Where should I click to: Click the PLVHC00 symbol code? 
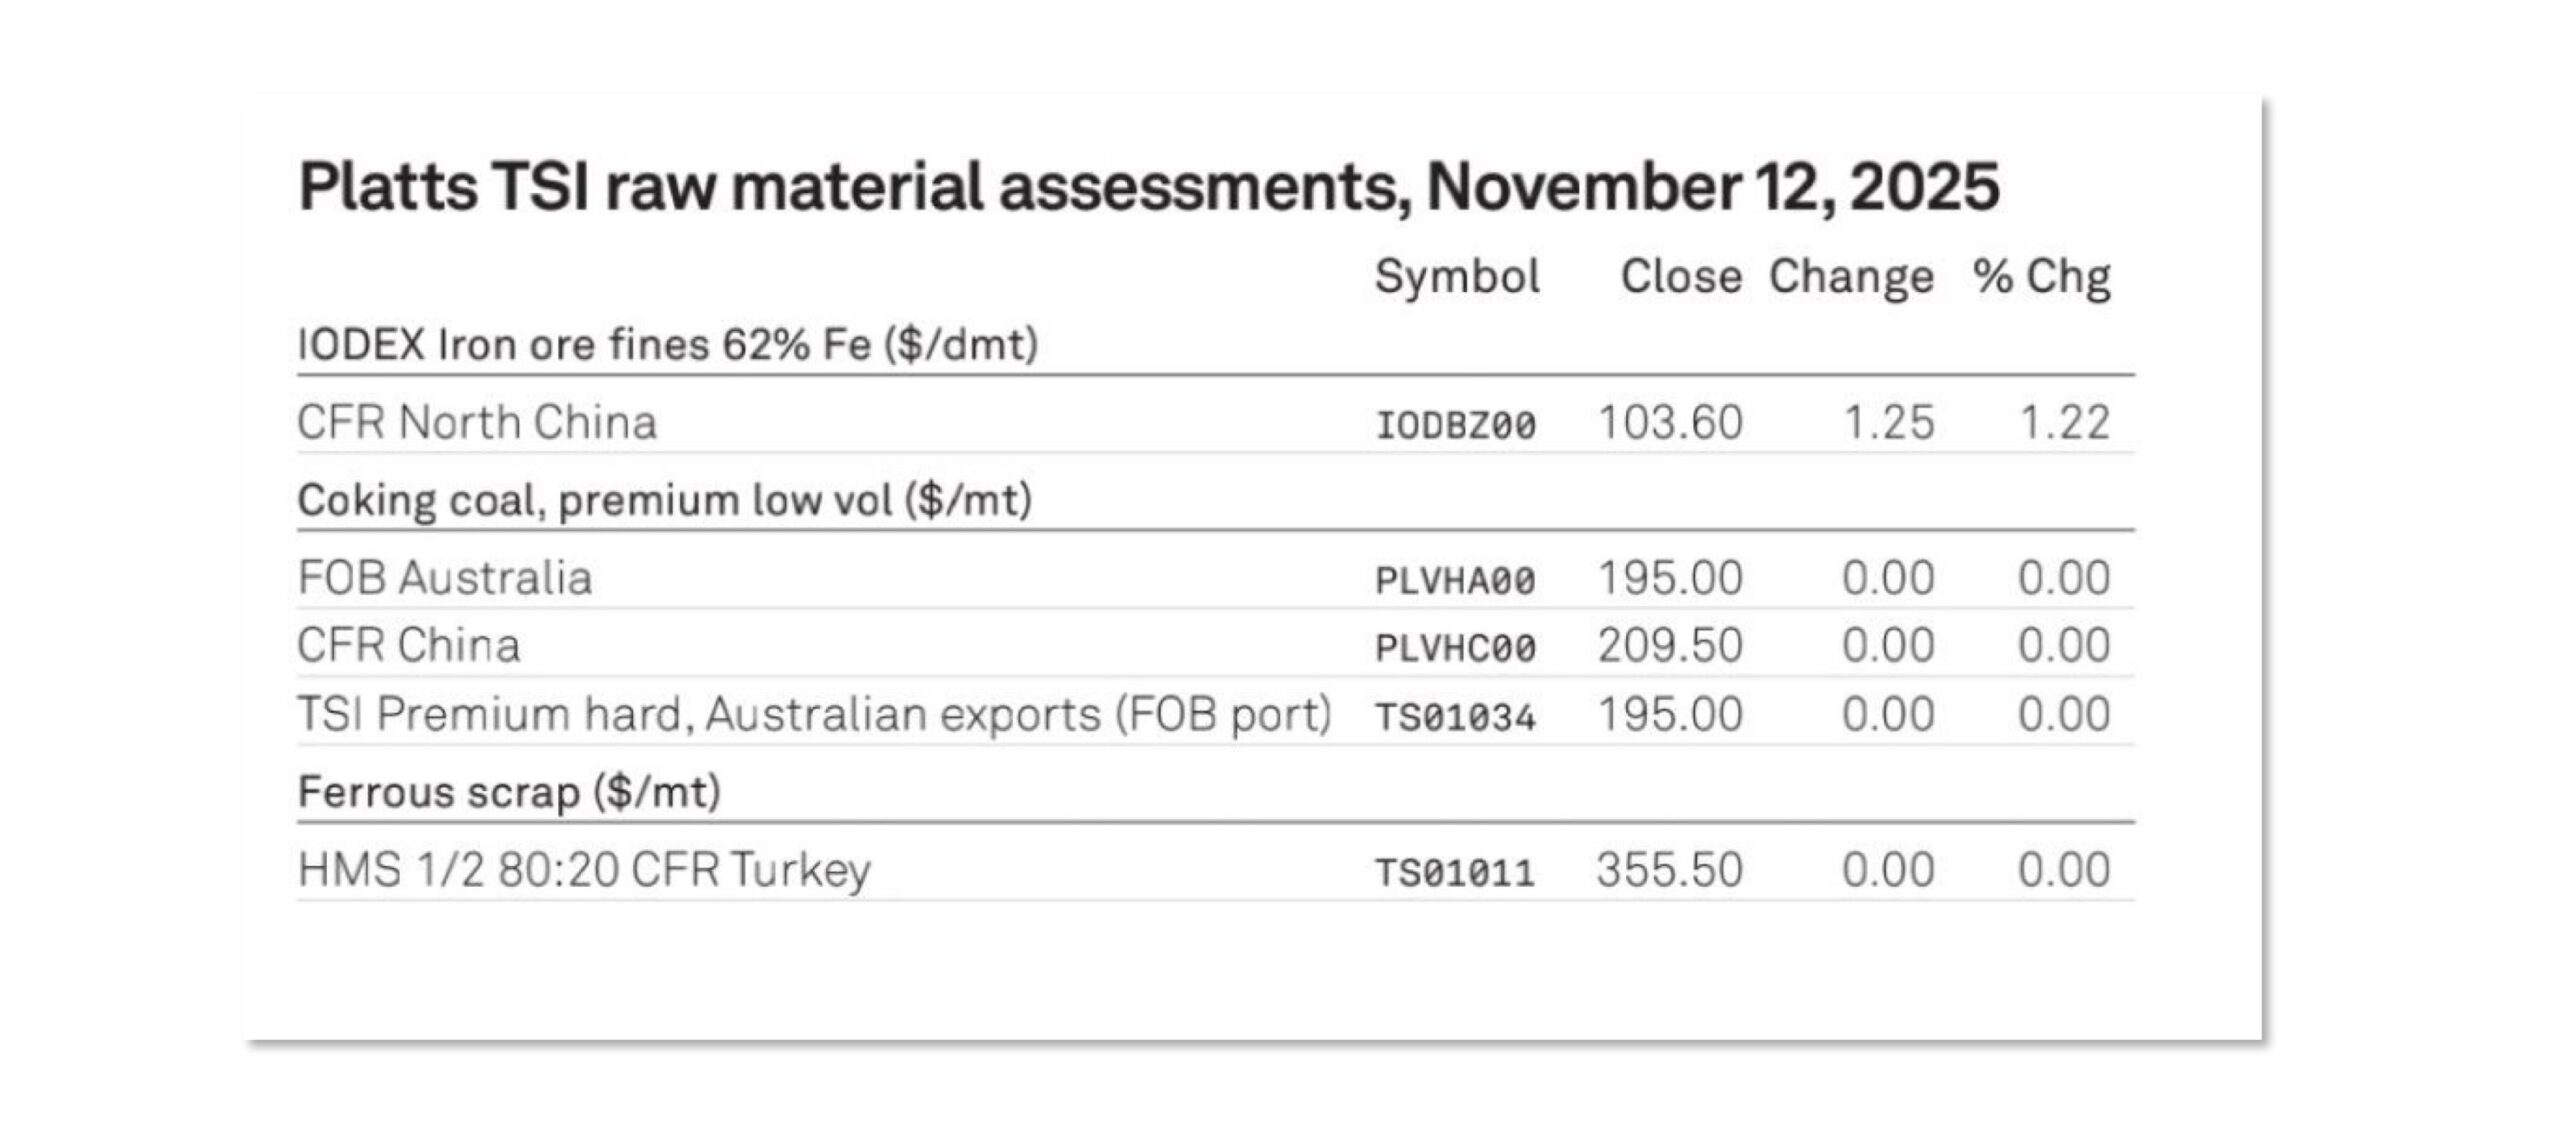[1455, 649]
